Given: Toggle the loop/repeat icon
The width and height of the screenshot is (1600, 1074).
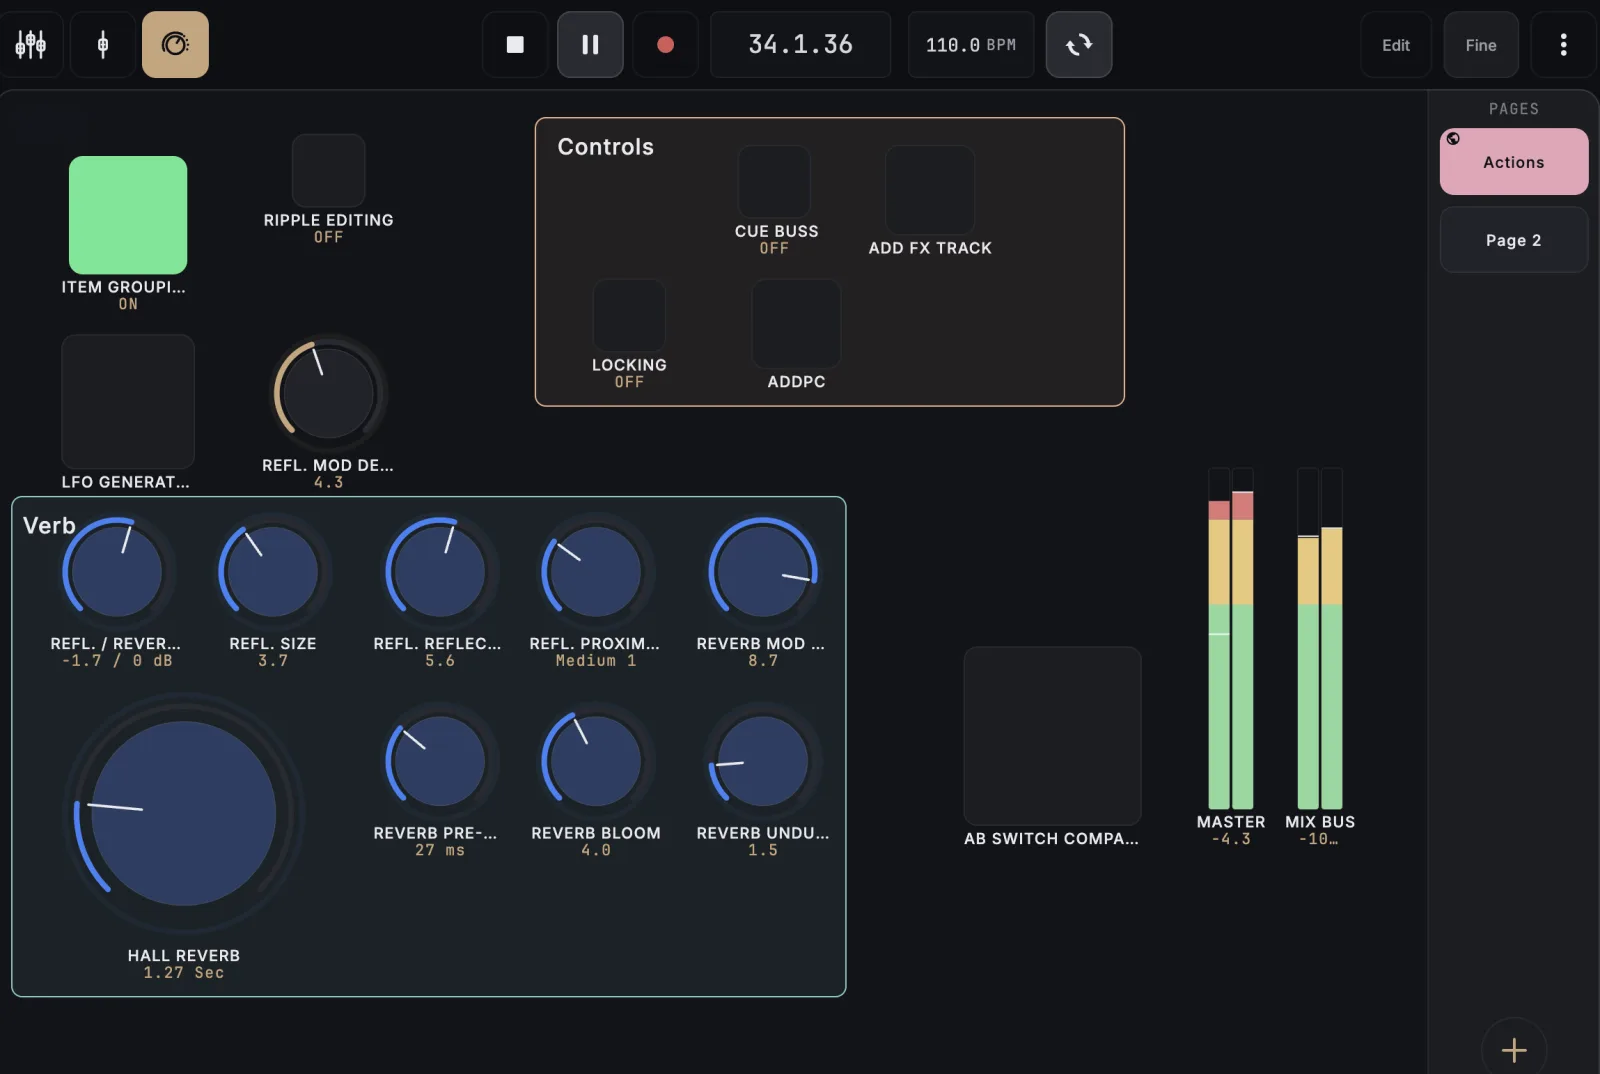Looking at the screenshot, I should (x=1079, y=44).
